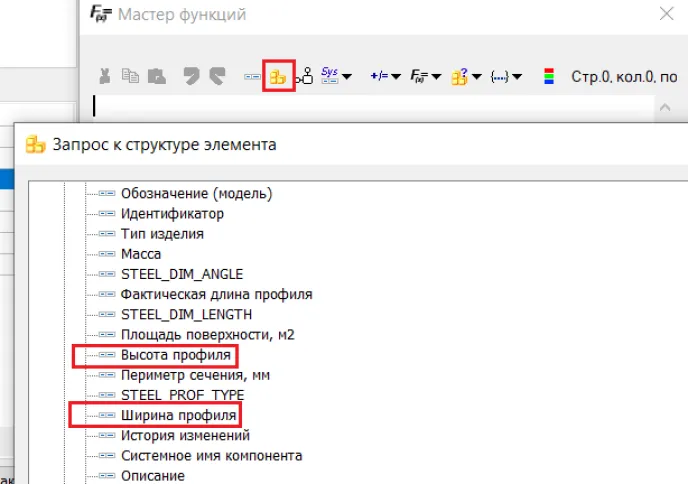Pick the STEEL_DIM_LENGTH entry
The width and height of the screenshot is (688, 484).
pos(186,314)
